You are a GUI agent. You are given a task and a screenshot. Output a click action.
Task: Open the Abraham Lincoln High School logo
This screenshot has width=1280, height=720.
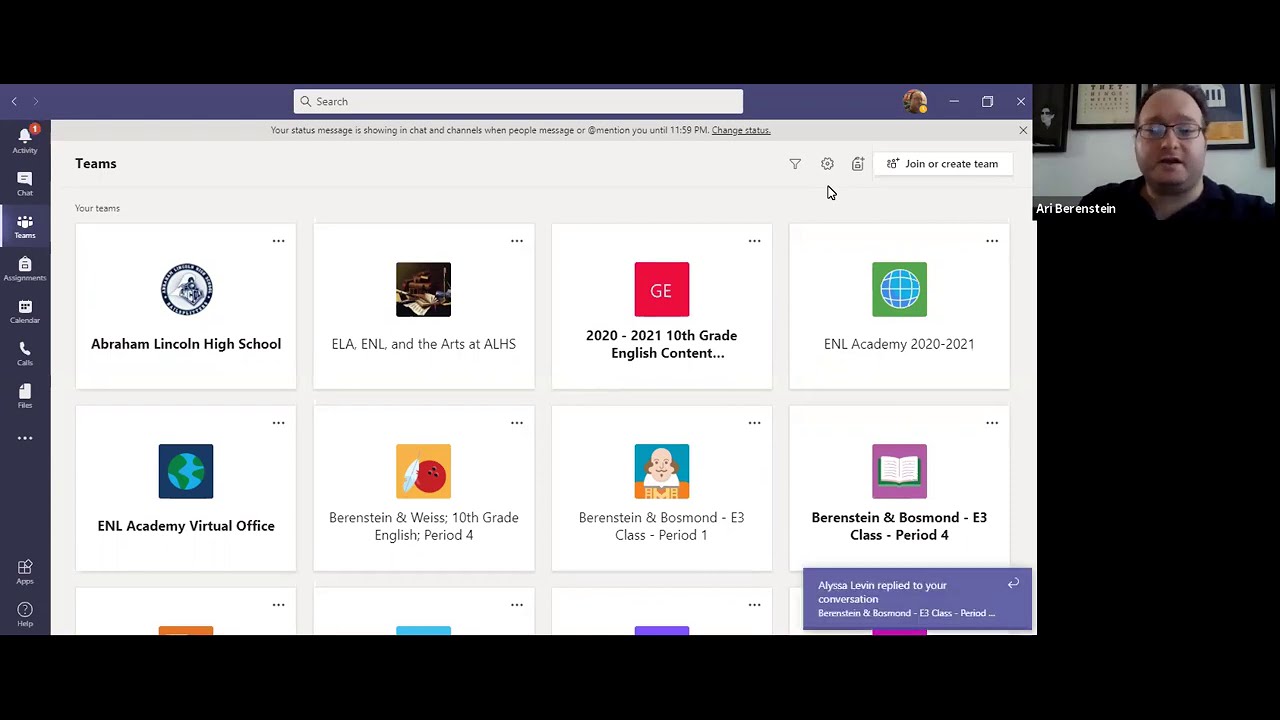pos(186,289)
